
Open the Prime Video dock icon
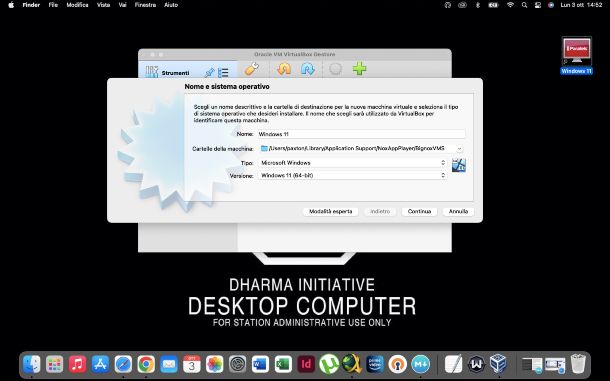point(375,364)
